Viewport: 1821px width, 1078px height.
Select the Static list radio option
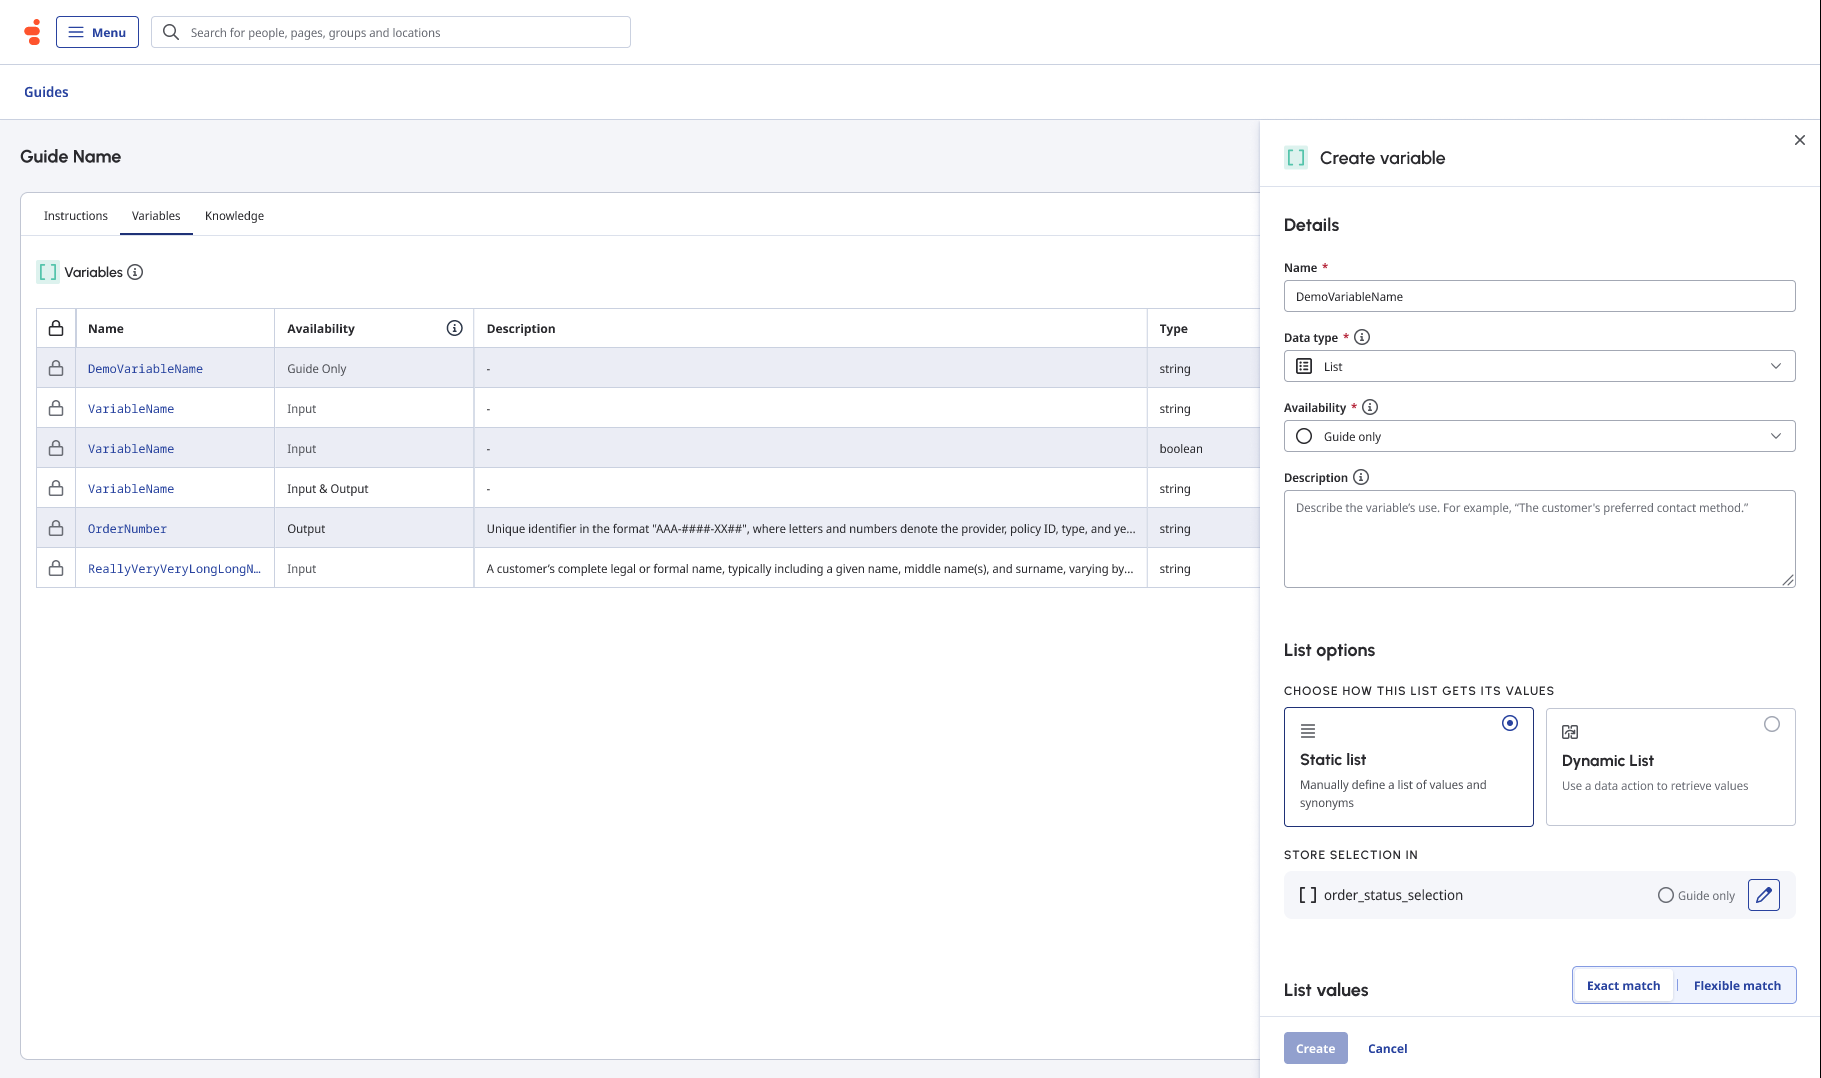click(x=1510, y=723)
